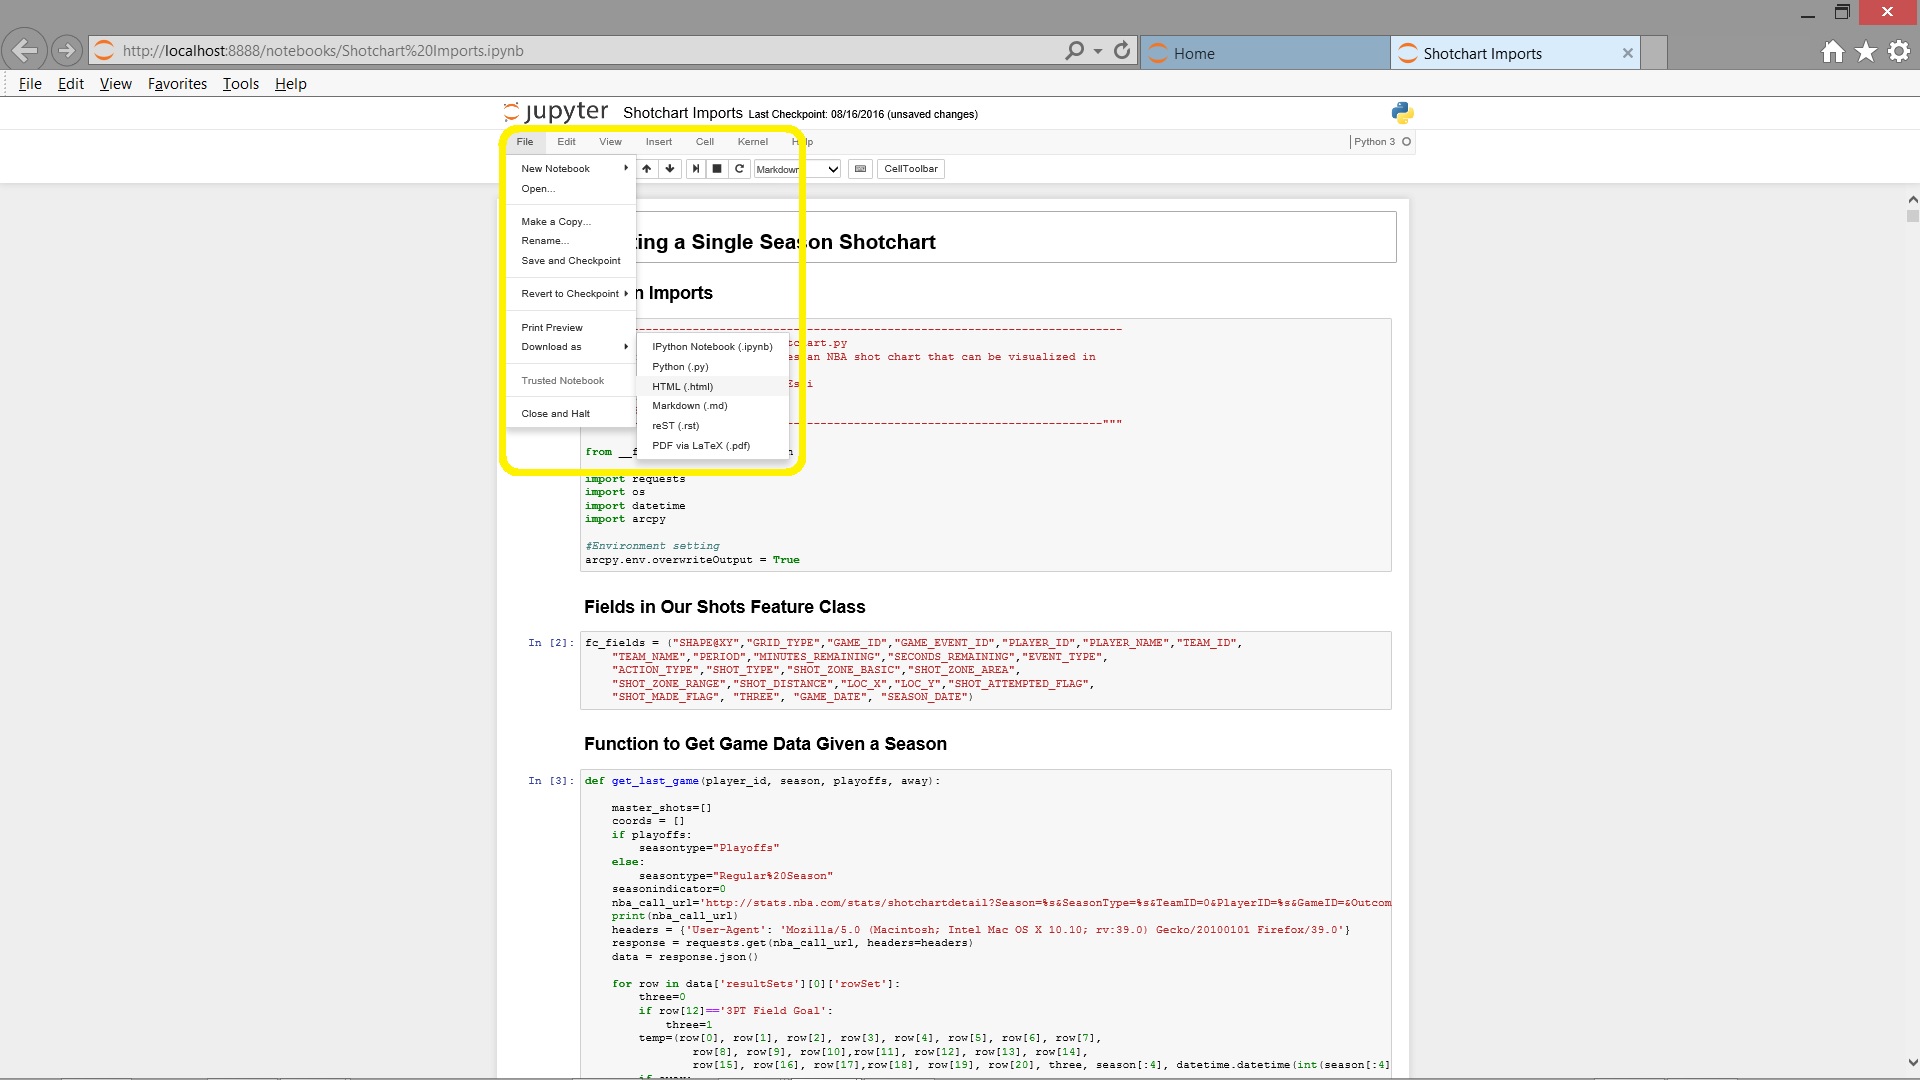The width and height of the screenshot is (1920, 1080).
Task: Click the Jupyter logo
Action: (x=556, y=112)
